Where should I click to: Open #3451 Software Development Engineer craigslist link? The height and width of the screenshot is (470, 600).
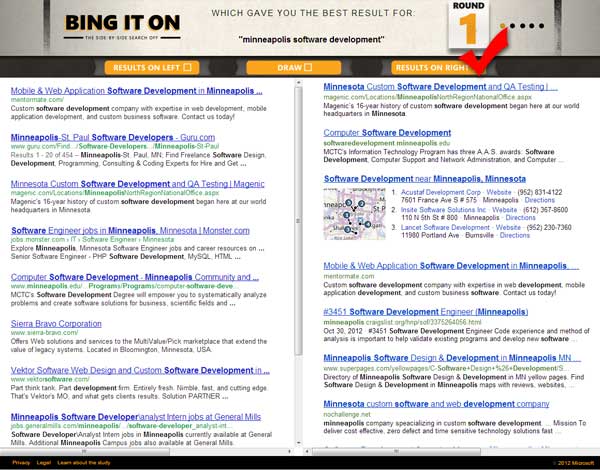pos(426,312)
